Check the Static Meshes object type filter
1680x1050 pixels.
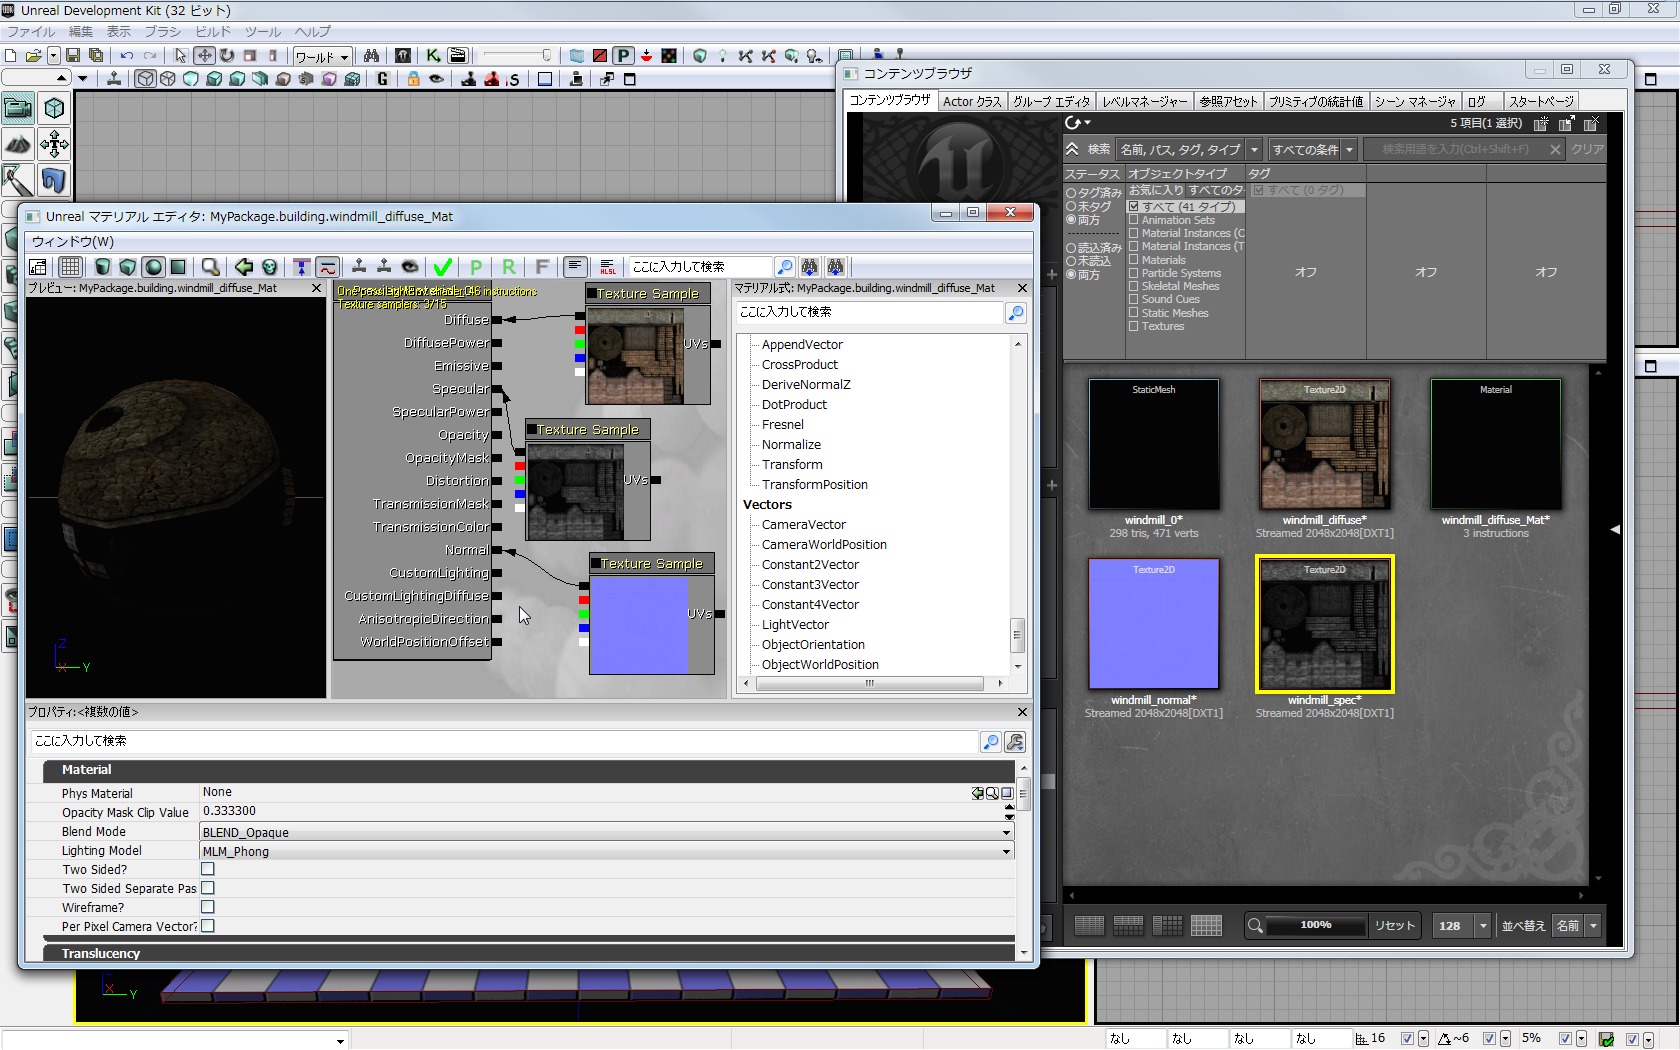(x=1134, y=313)
